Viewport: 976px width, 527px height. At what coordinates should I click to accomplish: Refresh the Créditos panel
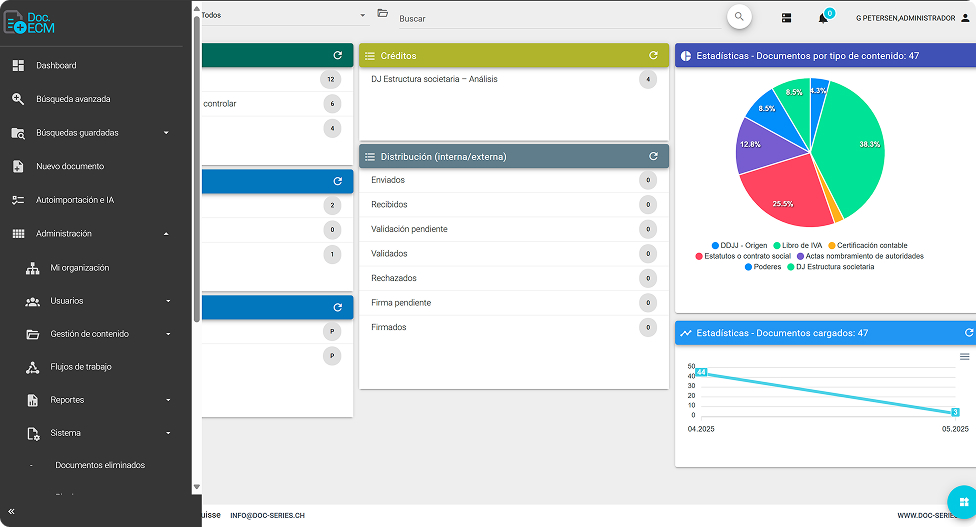pyautogui.click(x=653, y=56)
